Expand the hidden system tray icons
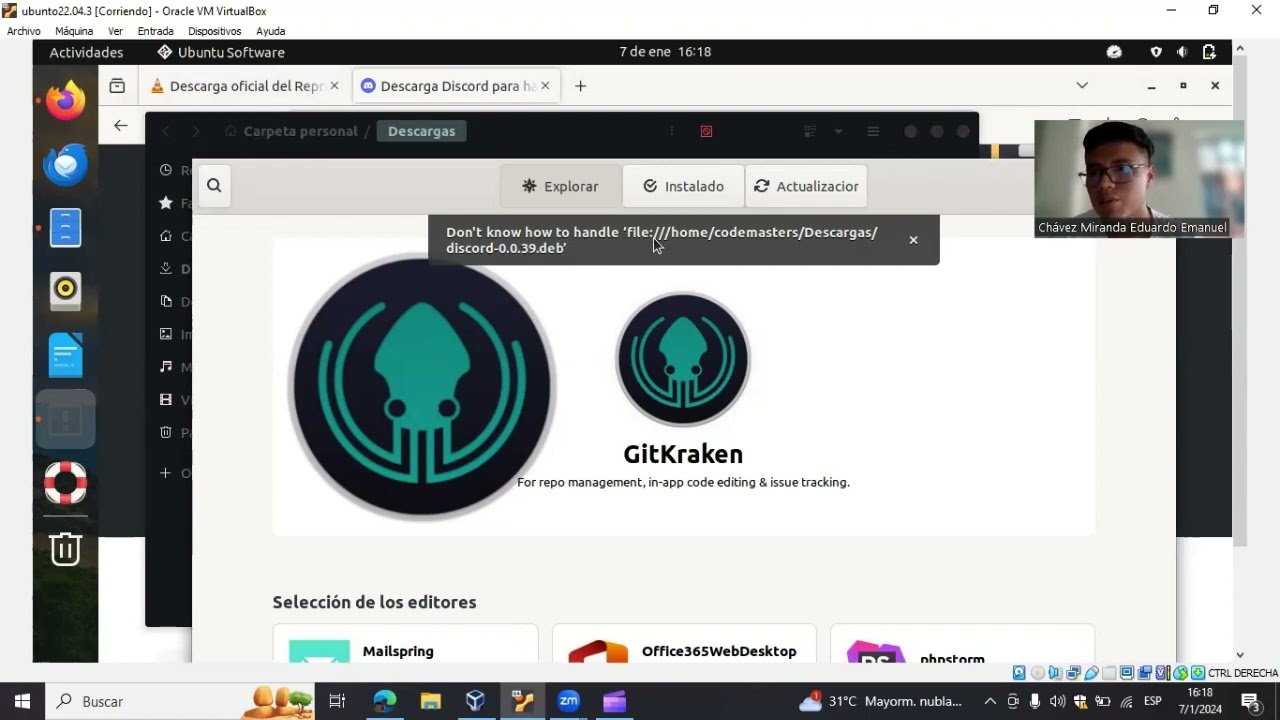This screenshot has height=720, width=1280. [x=990, y=701]
